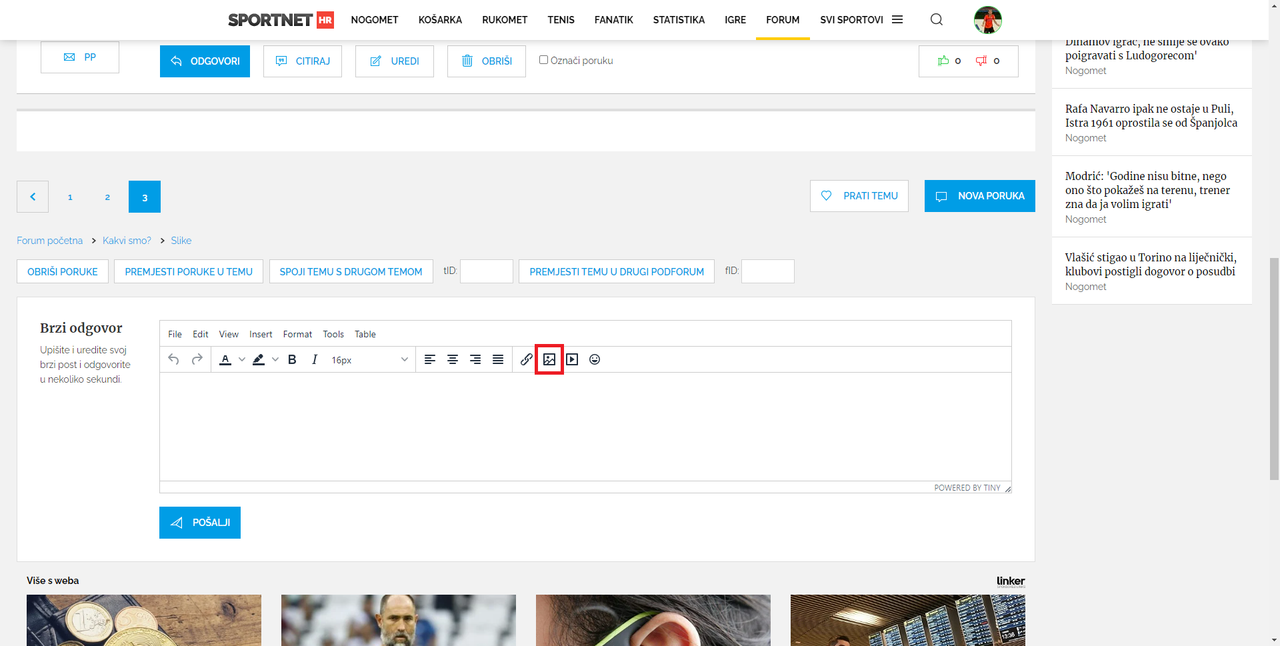Select current page 3 in pagination
This screenshot has width=1280, height=646.
point(145,197)
